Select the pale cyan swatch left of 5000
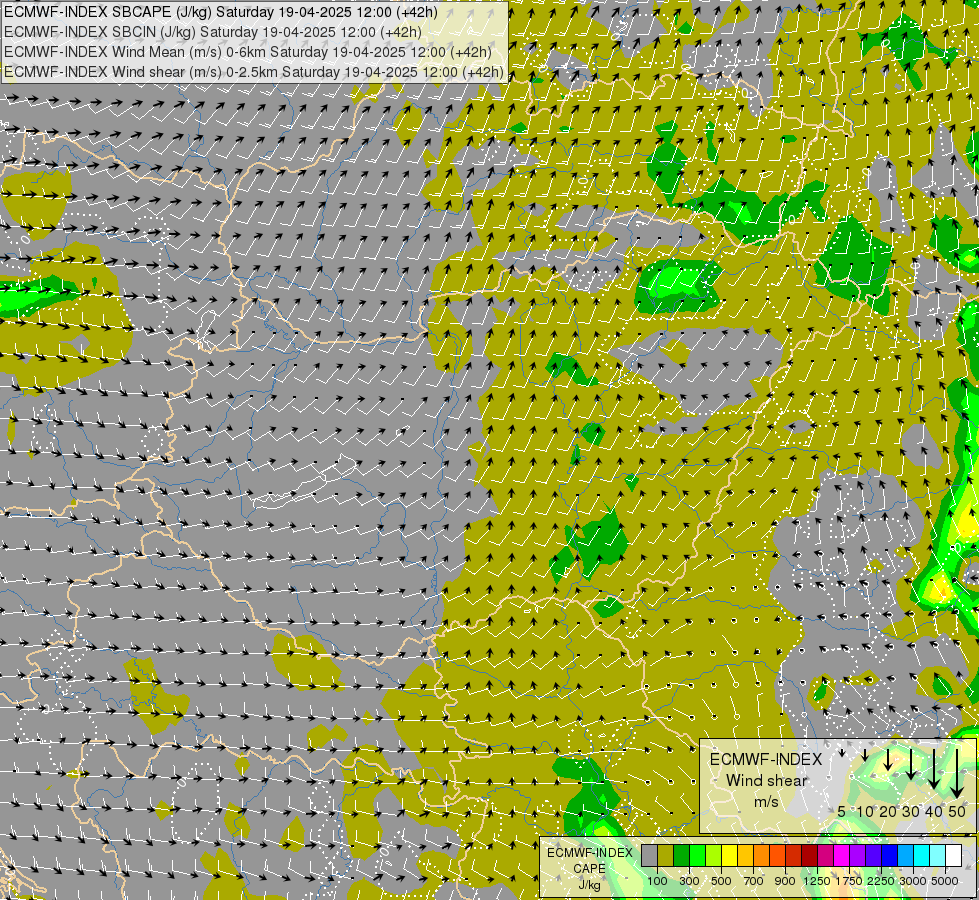 (x=938, y=855)
